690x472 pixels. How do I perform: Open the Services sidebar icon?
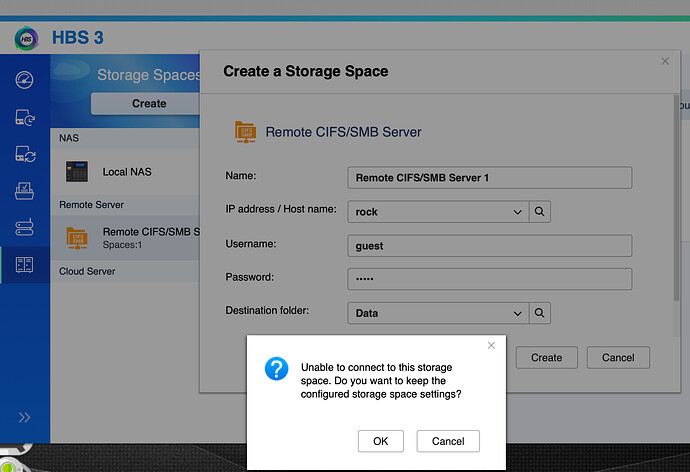pyautogui.click(x=24, y=227)
